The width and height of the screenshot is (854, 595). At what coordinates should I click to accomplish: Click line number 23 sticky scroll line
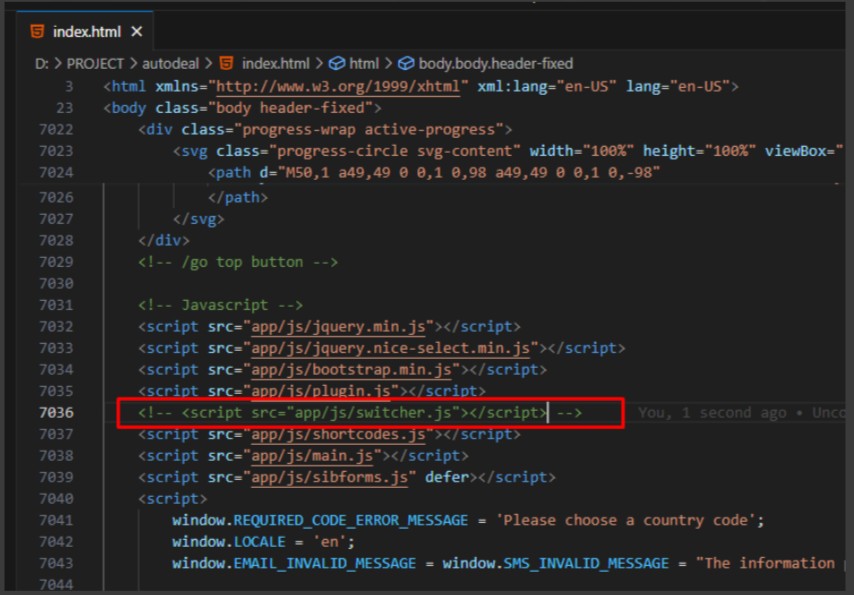tap(65, 108)
